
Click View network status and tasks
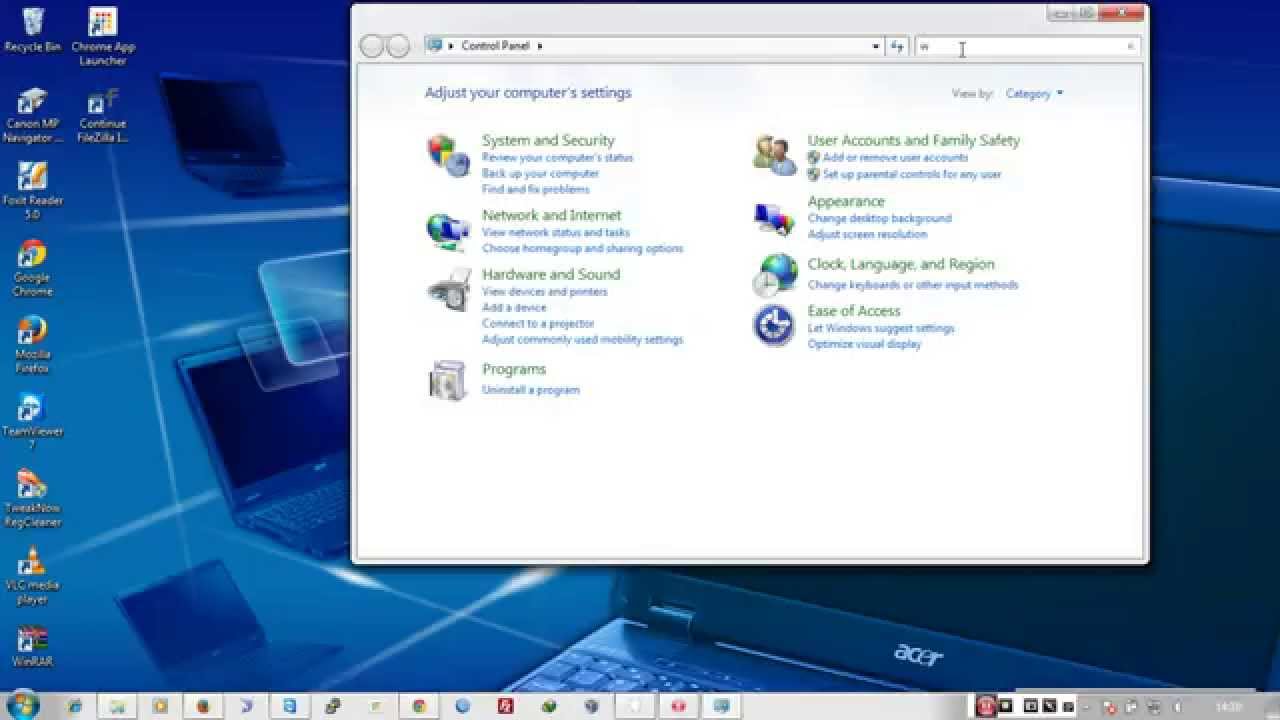pos(556,232)
